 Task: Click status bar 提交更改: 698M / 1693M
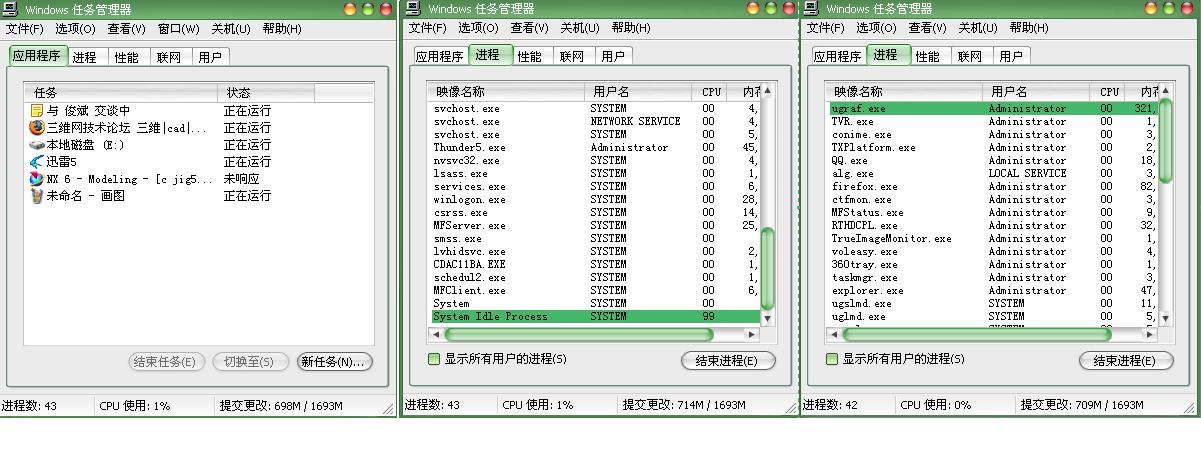(x=281, y=406)
